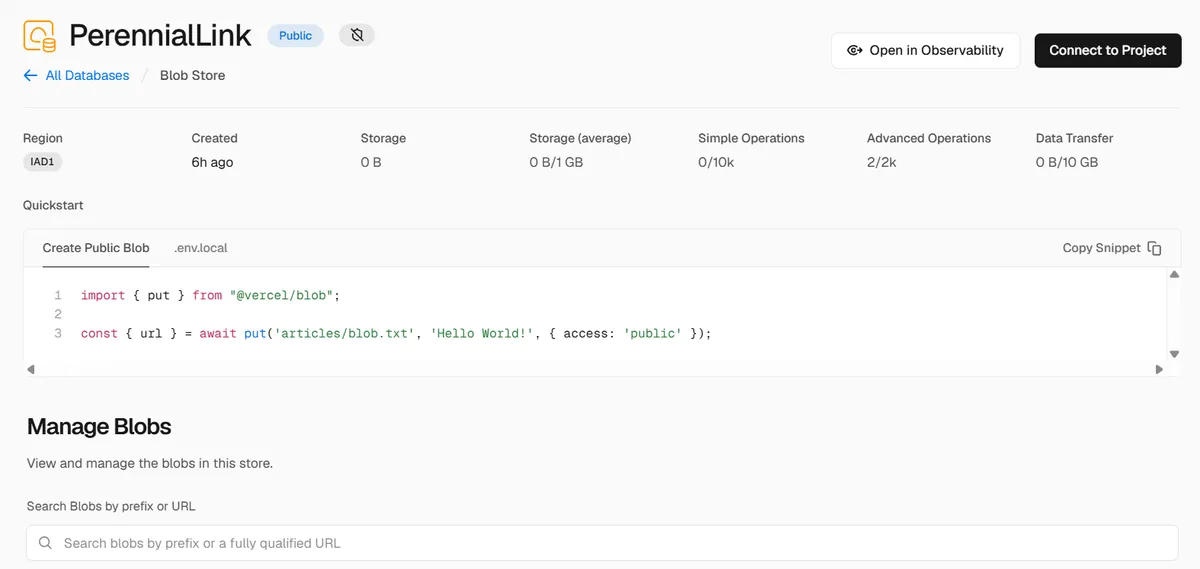Click the Quickstart label
The width and height of the screenshot is (1200, 569).
(53, 205)
